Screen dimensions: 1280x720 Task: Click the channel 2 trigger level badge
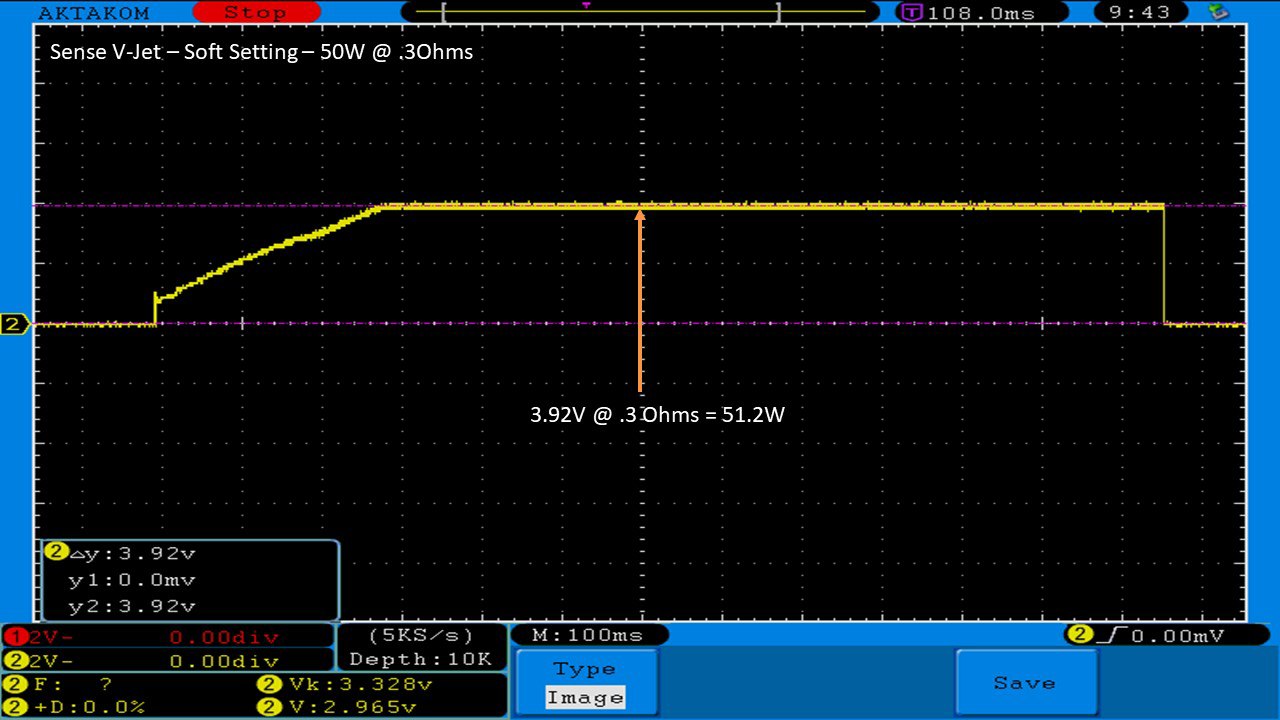click(x=1080, y=635)
